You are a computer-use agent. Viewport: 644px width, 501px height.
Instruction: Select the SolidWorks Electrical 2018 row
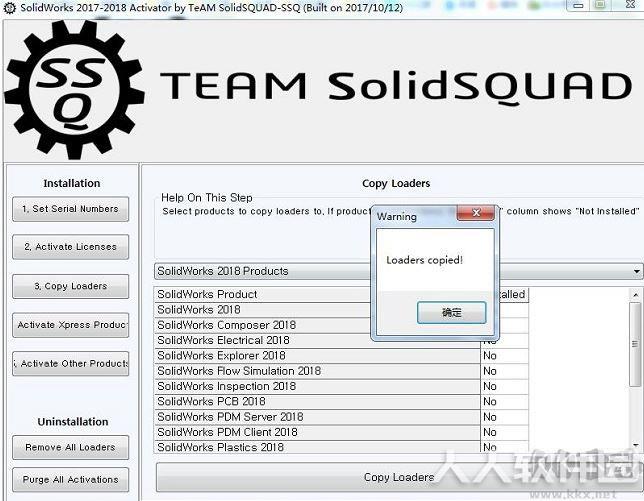tap(317, 340)
